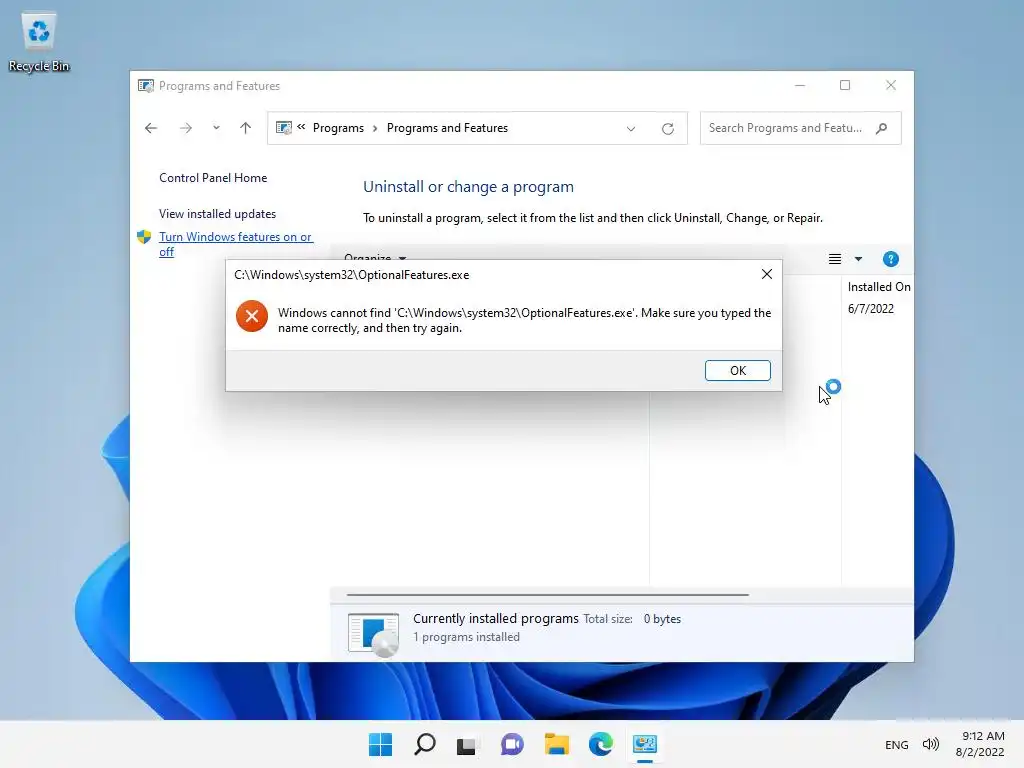The width and height of the screenshot is (1024, 768).
Task: Open the breadcrumb overflow chevron
Action: 301,127
